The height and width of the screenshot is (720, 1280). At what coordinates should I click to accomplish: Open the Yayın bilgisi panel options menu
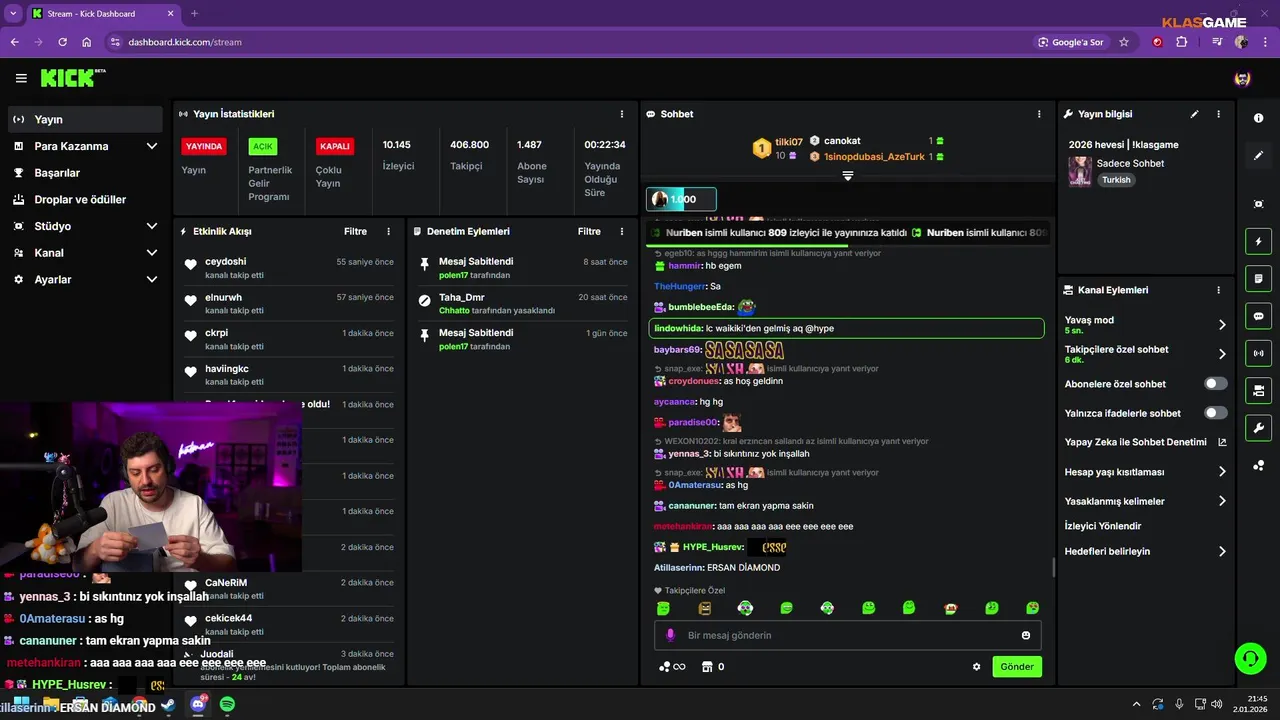click(x=1218, y=114)
